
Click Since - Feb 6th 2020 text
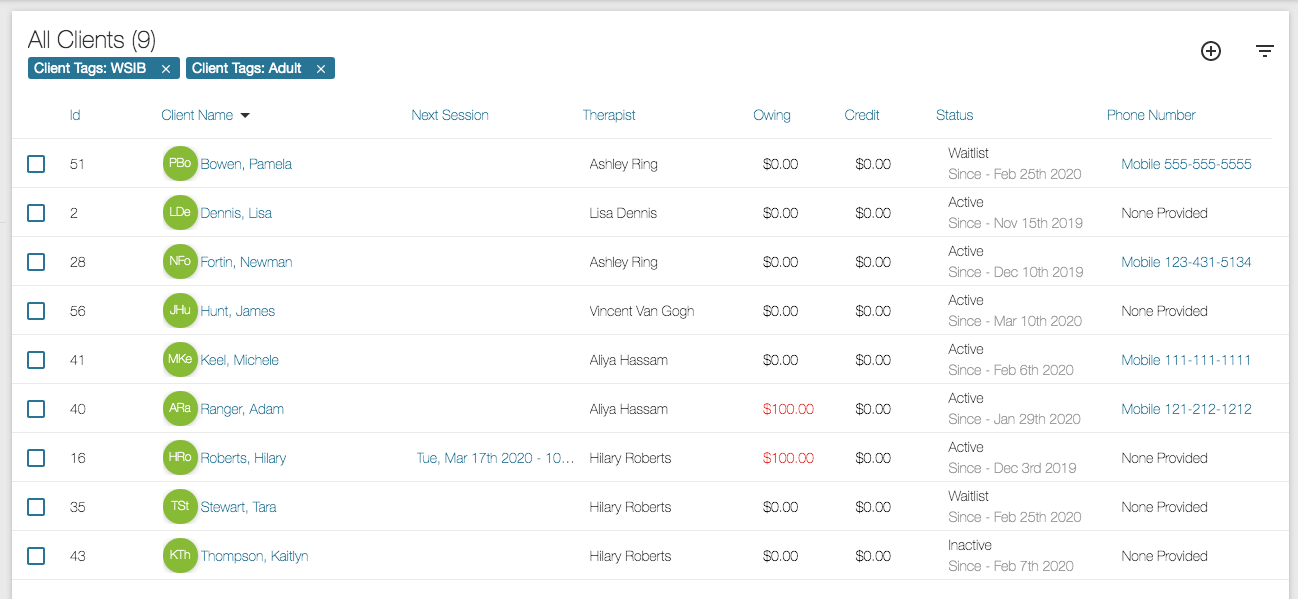coord(1011,370)
